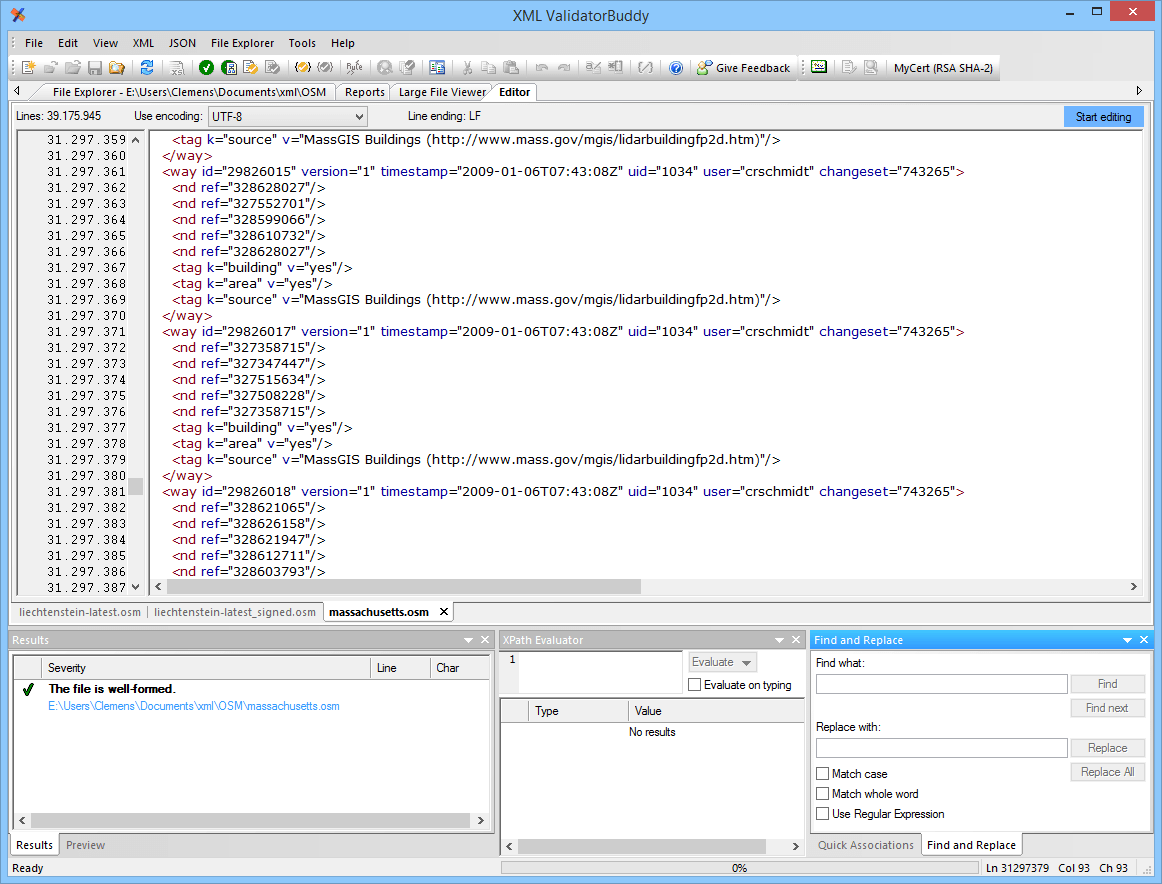
Task: Enable Evaluate on typing in XPath Evaluator
Action: (695, 683)
